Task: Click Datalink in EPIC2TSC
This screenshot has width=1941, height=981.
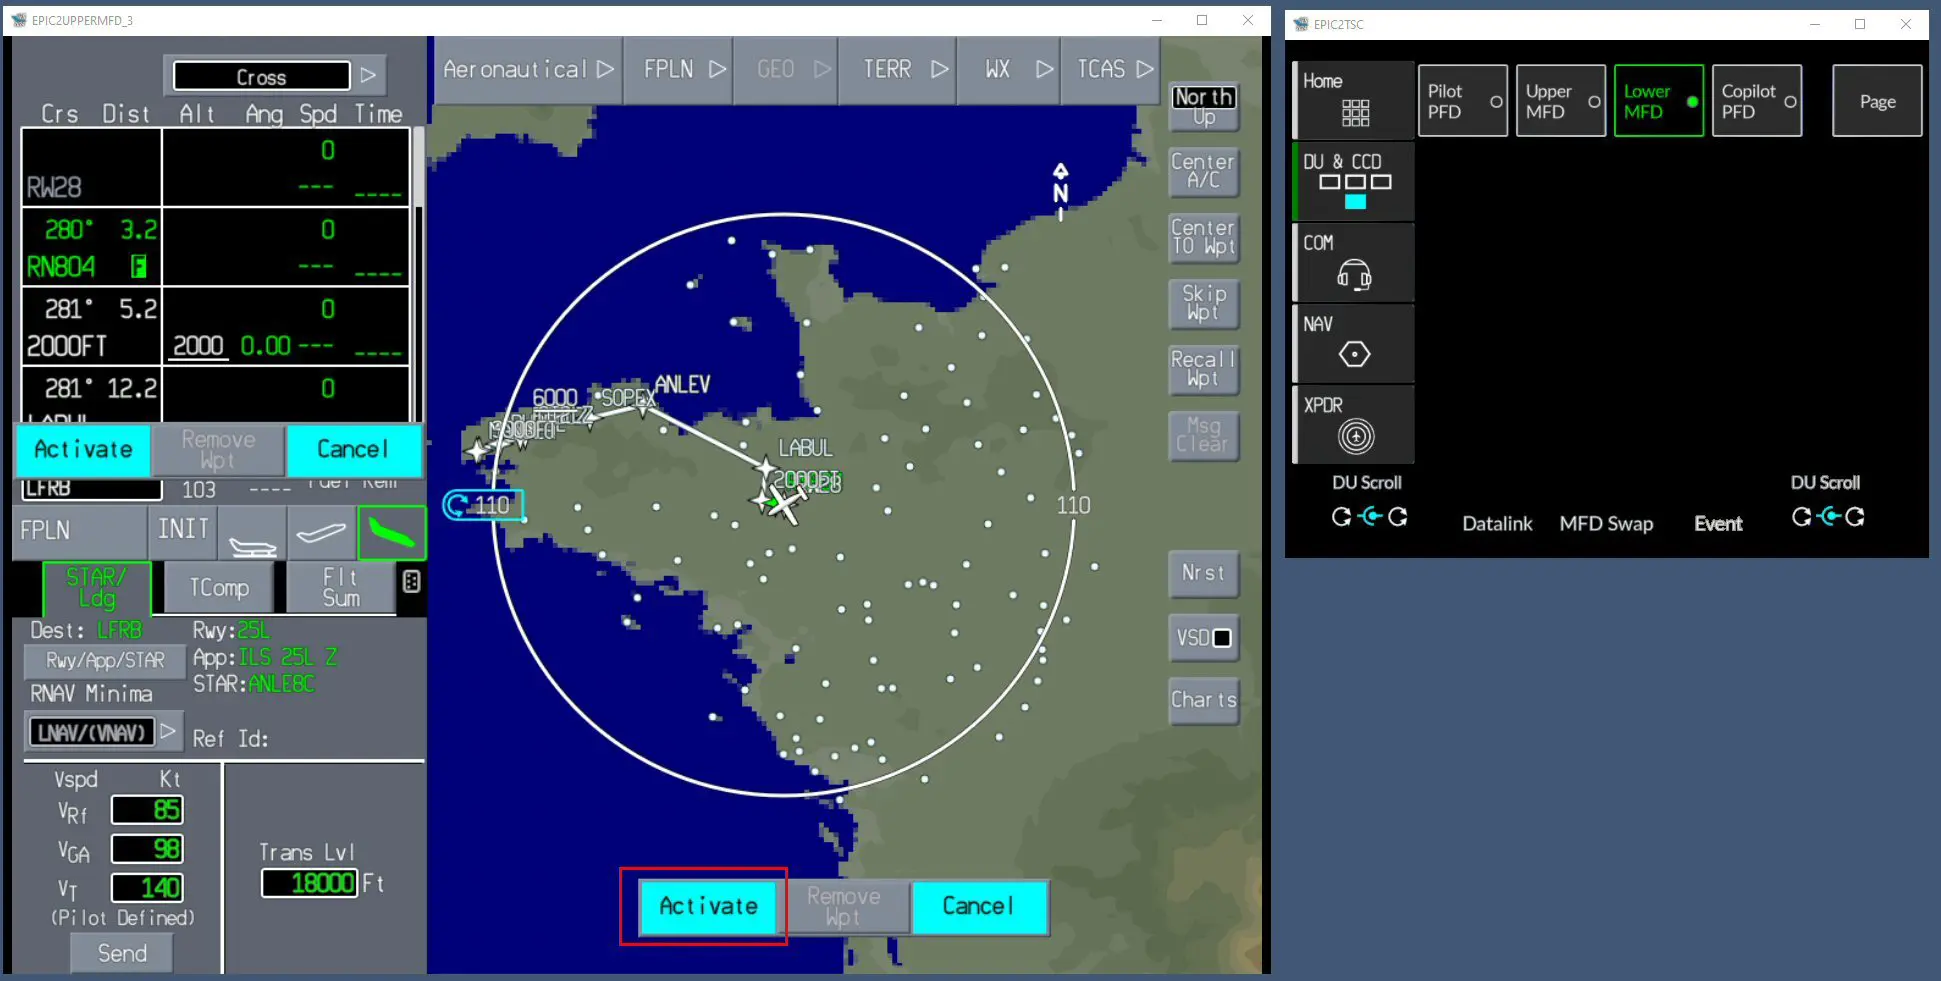Action: (x=1497, y=524)
